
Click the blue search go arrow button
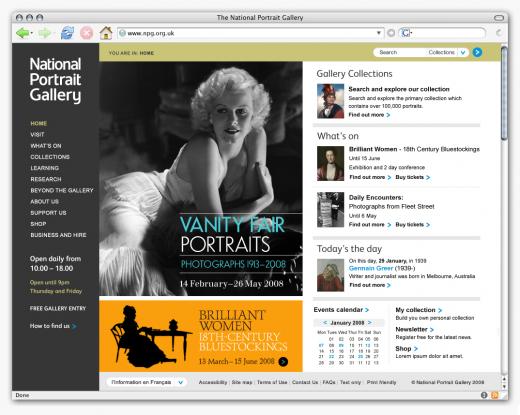tap(477, 52)
